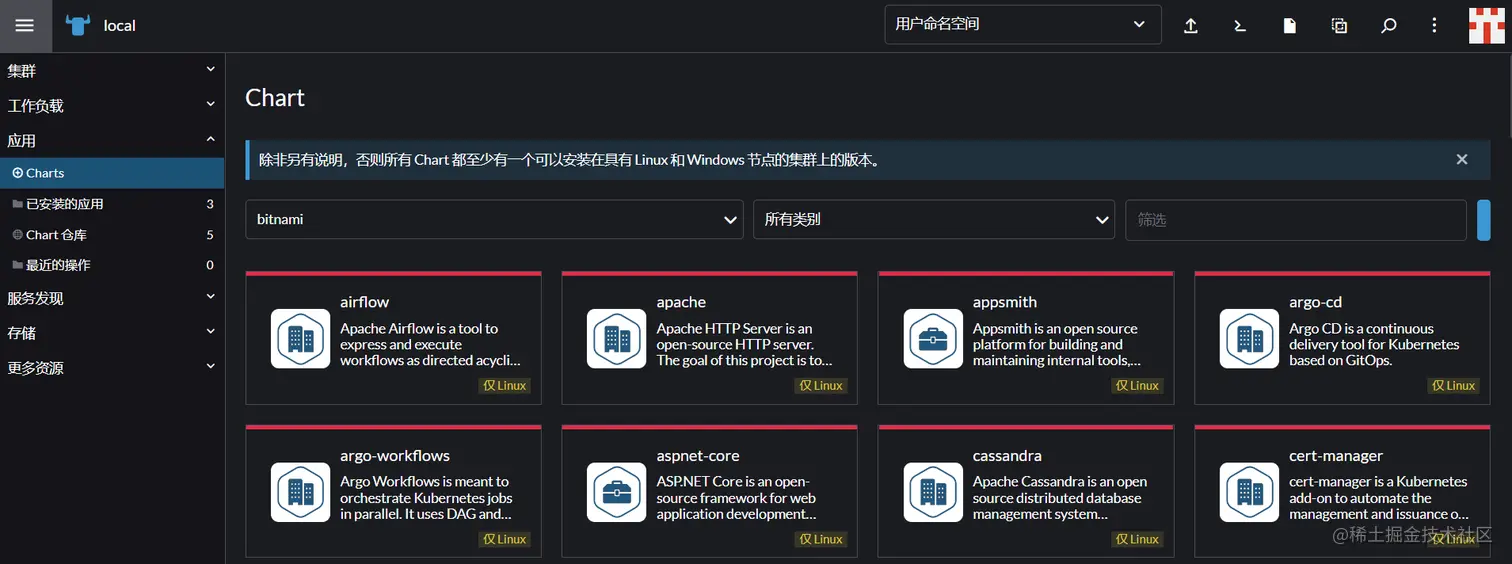
Task: Click the argo-cd chart icon
Action: [1249, 338]
